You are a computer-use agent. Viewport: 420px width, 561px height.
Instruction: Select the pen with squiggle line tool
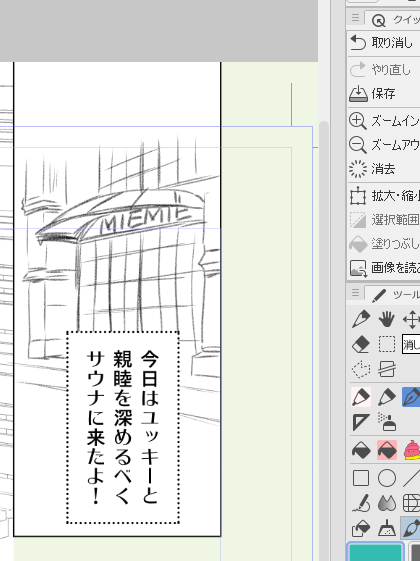point(360,503)
